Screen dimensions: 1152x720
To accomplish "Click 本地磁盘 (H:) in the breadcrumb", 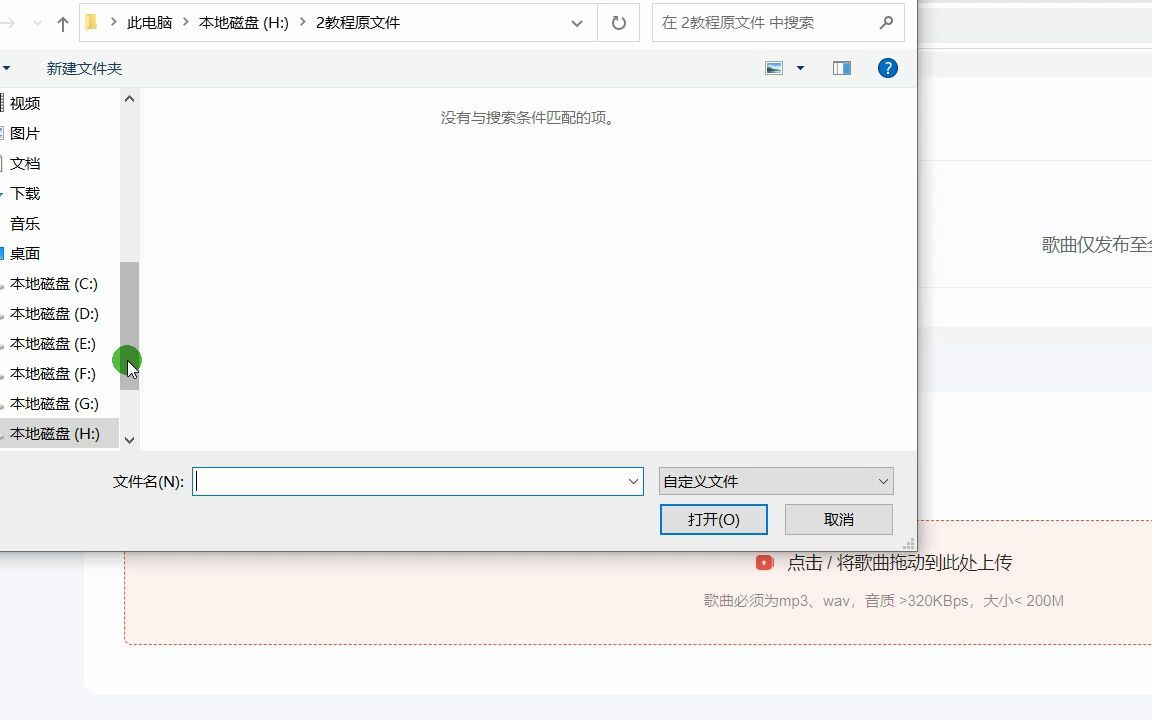I will 243,22.
